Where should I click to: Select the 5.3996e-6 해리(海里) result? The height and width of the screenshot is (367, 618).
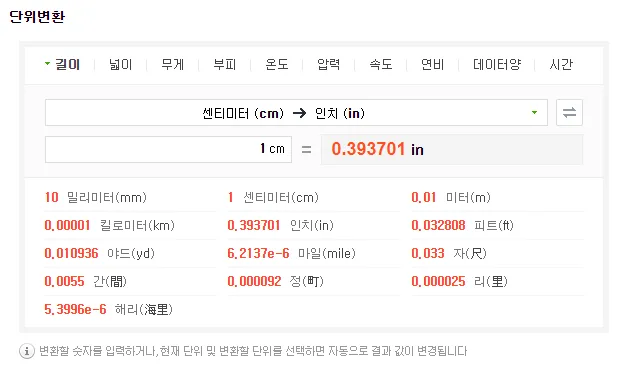[x=109, y=309]
